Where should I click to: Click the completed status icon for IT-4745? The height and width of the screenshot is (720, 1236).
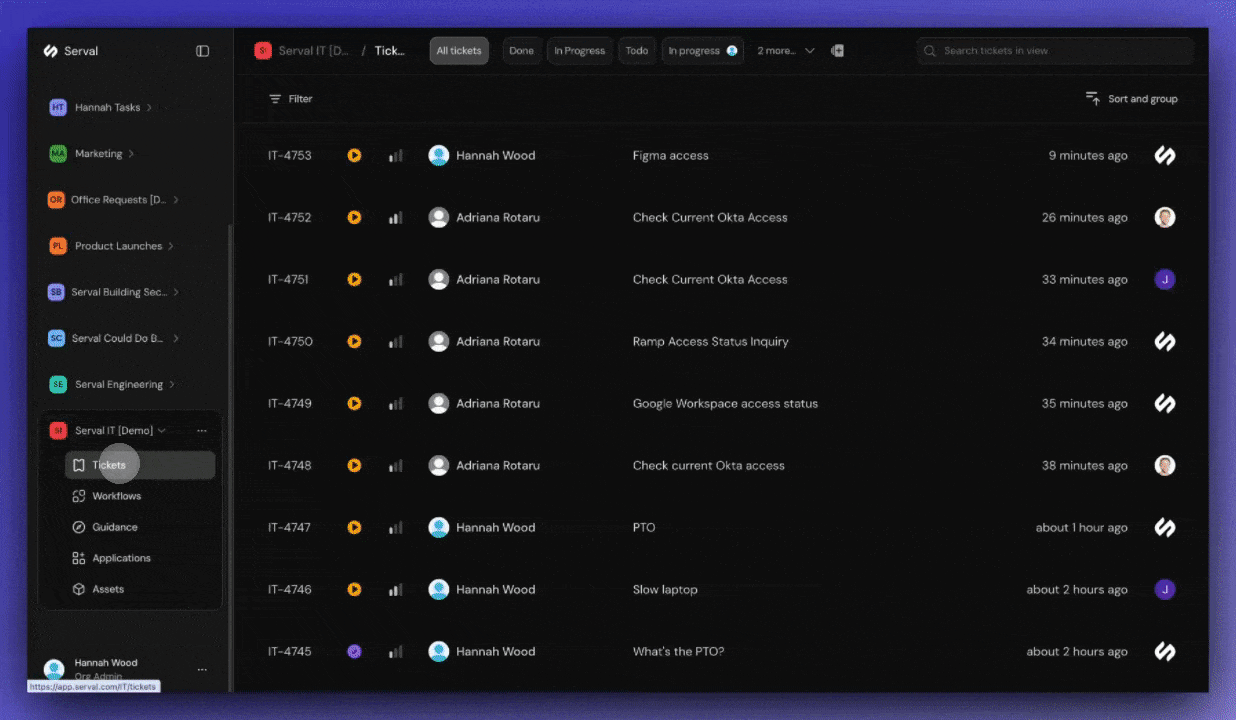tap(354, 652)
